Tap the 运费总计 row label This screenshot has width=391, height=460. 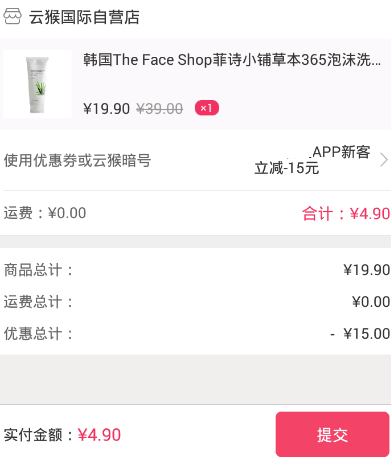click(38, 302)
